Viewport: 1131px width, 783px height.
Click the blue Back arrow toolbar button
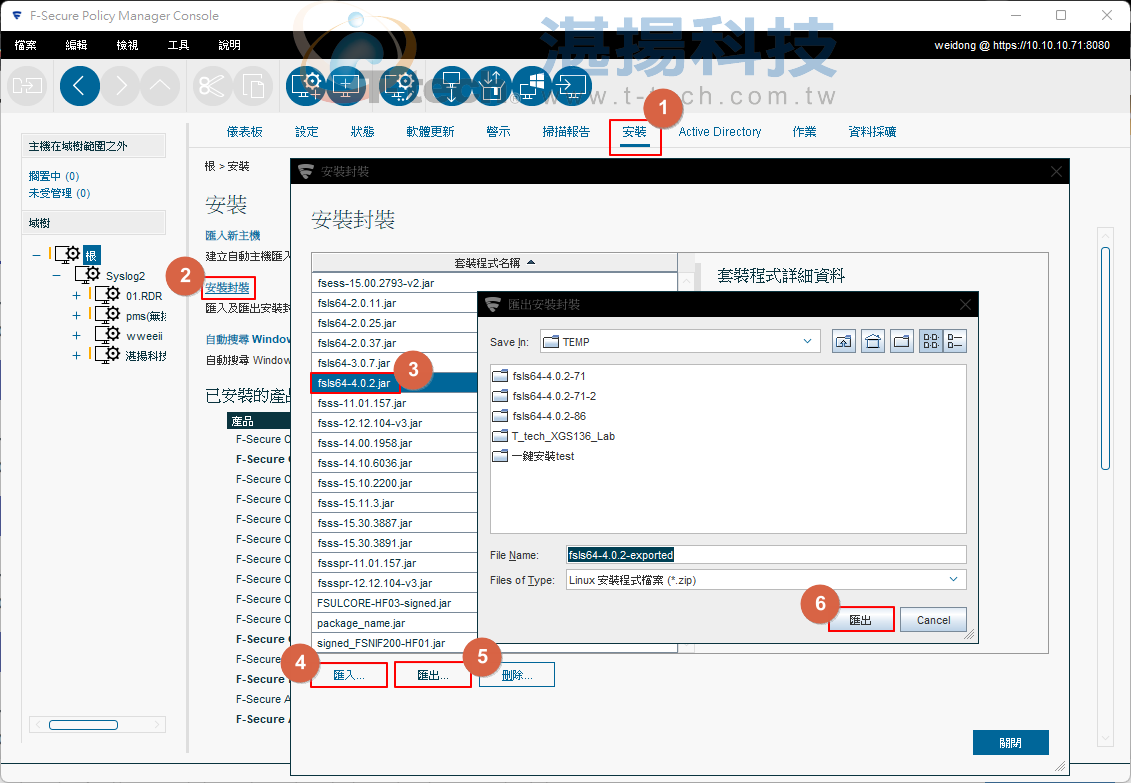[80, 86]
